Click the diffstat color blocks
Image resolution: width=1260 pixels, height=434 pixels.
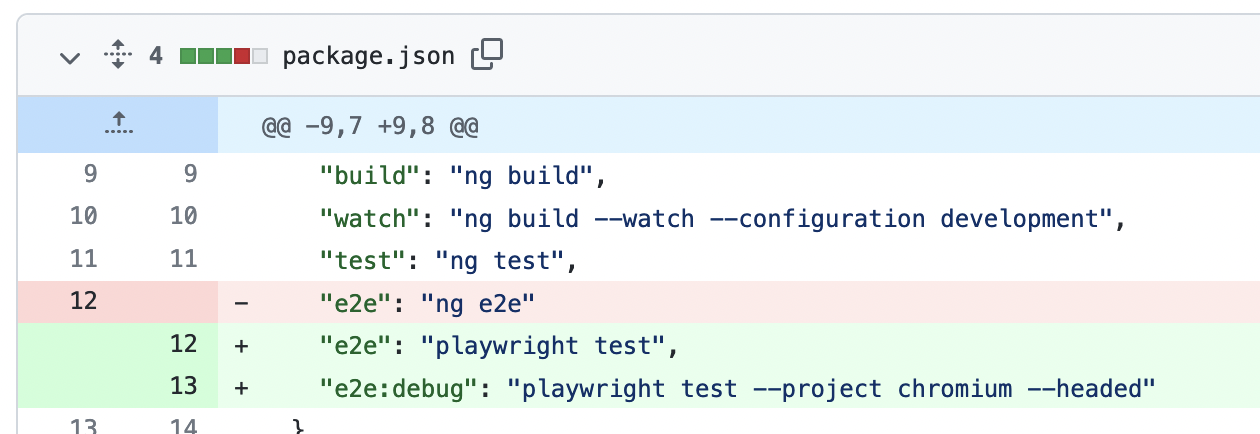tap(223, 56)
